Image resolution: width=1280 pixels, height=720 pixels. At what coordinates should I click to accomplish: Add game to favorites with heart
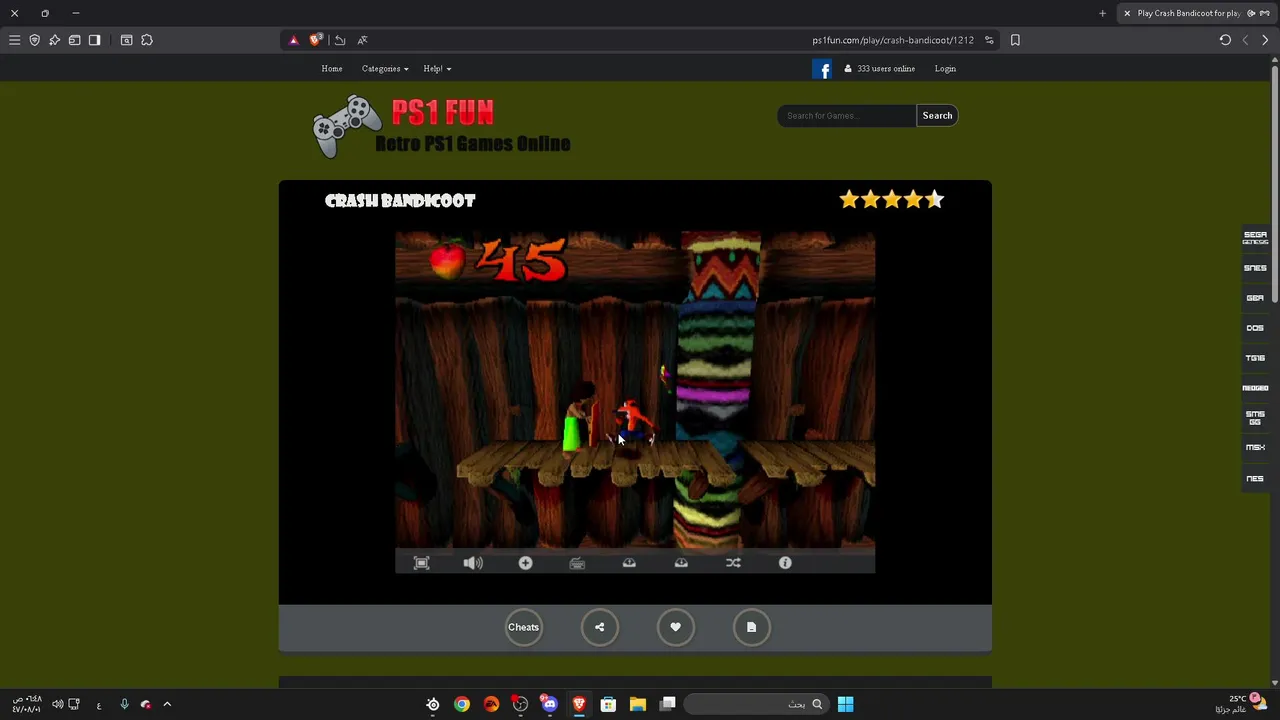[x=675, y=627]
